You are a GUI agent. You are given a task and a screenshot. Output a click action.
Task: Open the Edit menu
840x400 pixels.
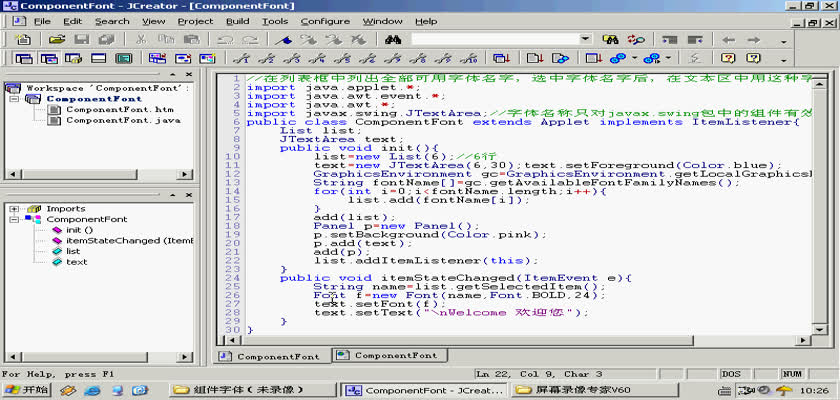point(73,21)
